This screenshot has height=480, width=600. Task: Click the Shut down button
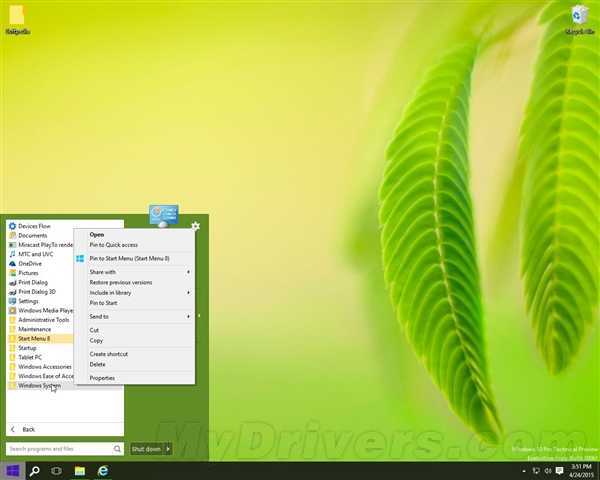[147, 449]
